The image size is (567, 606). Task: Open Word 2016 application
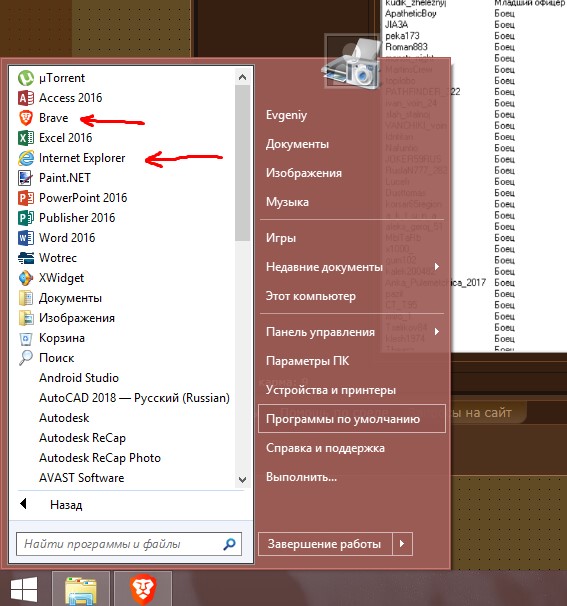coord(57,238)
